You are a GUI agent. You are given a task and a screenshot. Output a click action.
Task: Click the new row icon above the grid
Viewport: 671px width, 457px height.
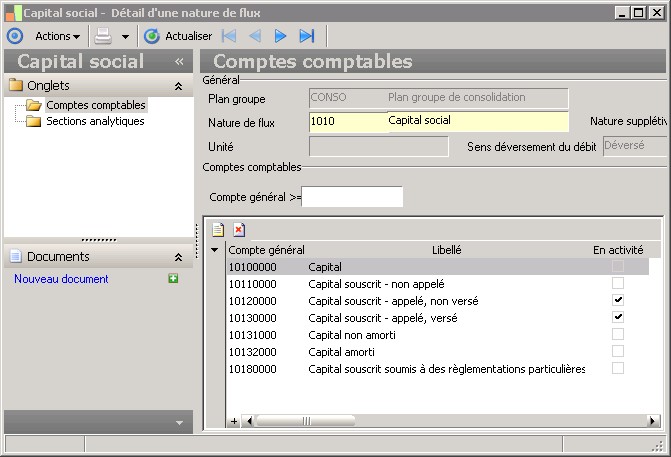tap(218, 229)
